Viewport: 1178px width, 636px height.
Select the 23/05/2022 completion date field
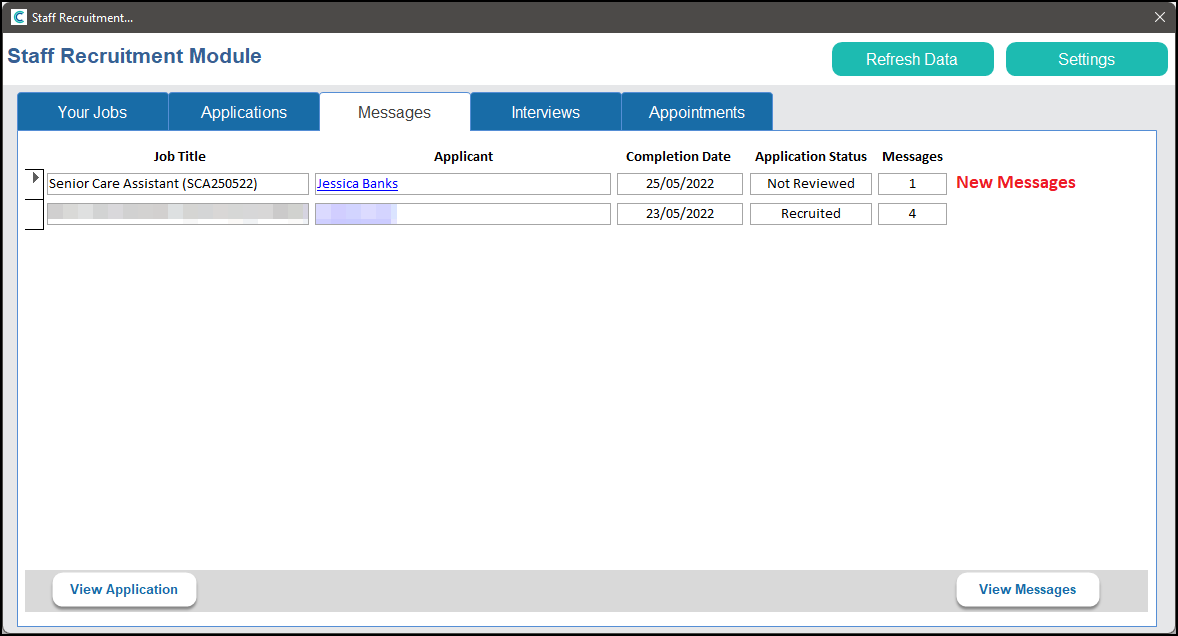click(679, 214)
